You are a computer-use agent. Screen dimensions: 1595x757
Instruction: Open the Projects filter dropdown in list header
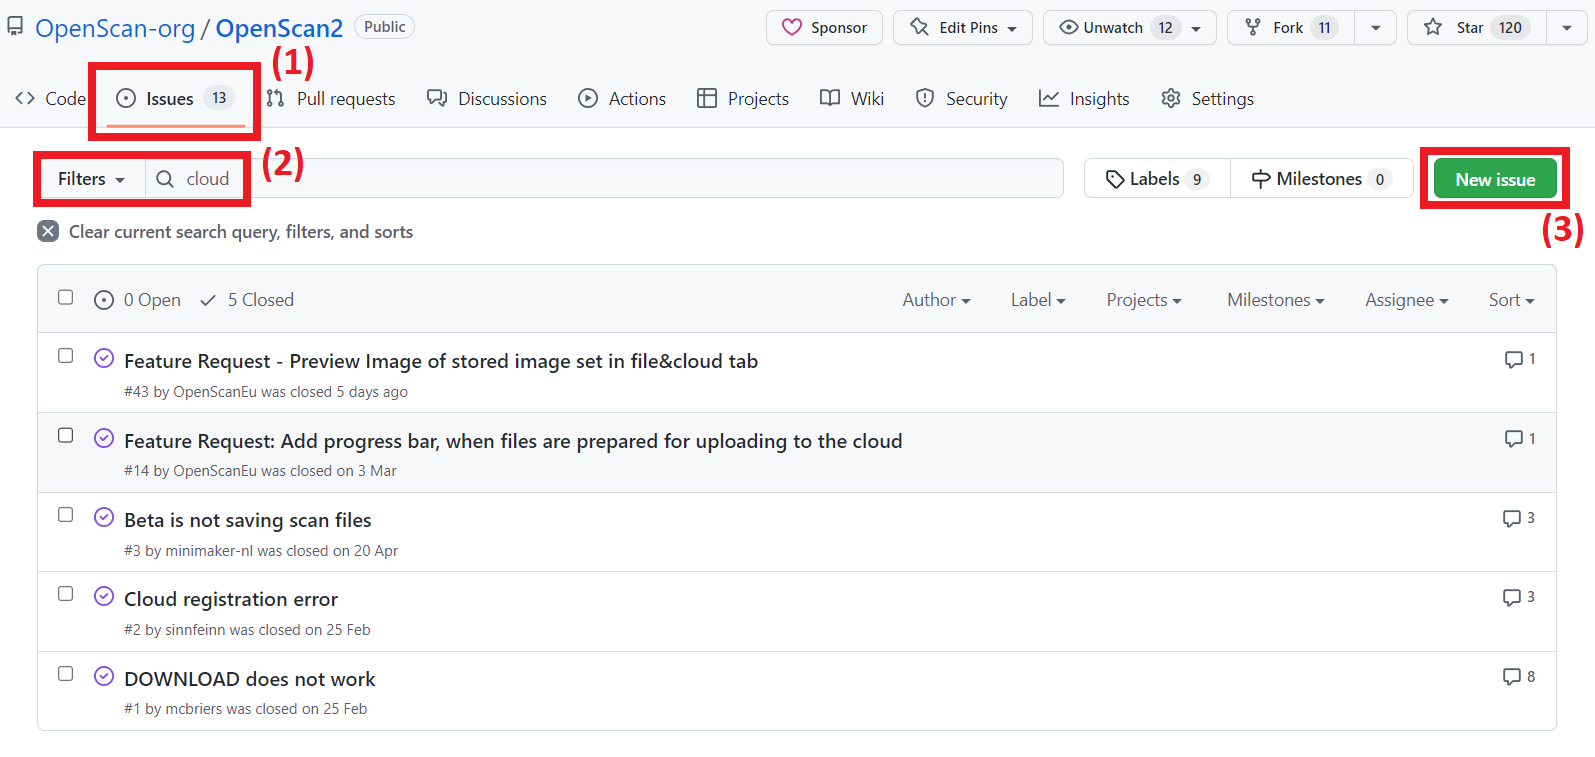point(1144,300)
